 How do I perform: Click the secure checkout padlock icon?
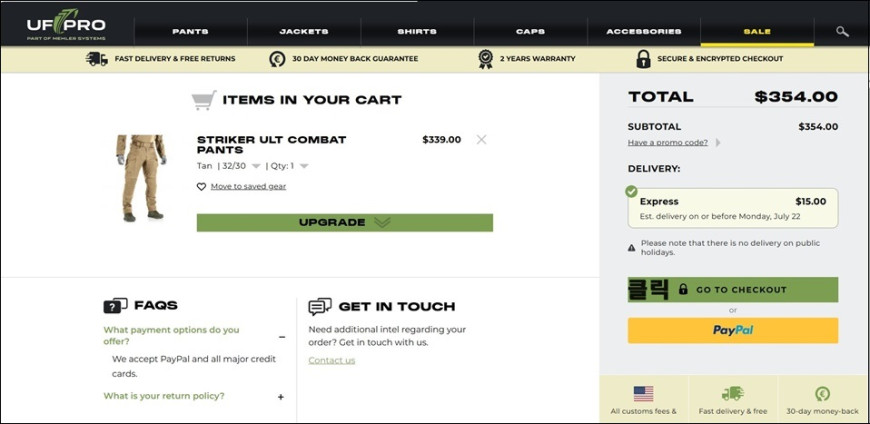point(643,59)
